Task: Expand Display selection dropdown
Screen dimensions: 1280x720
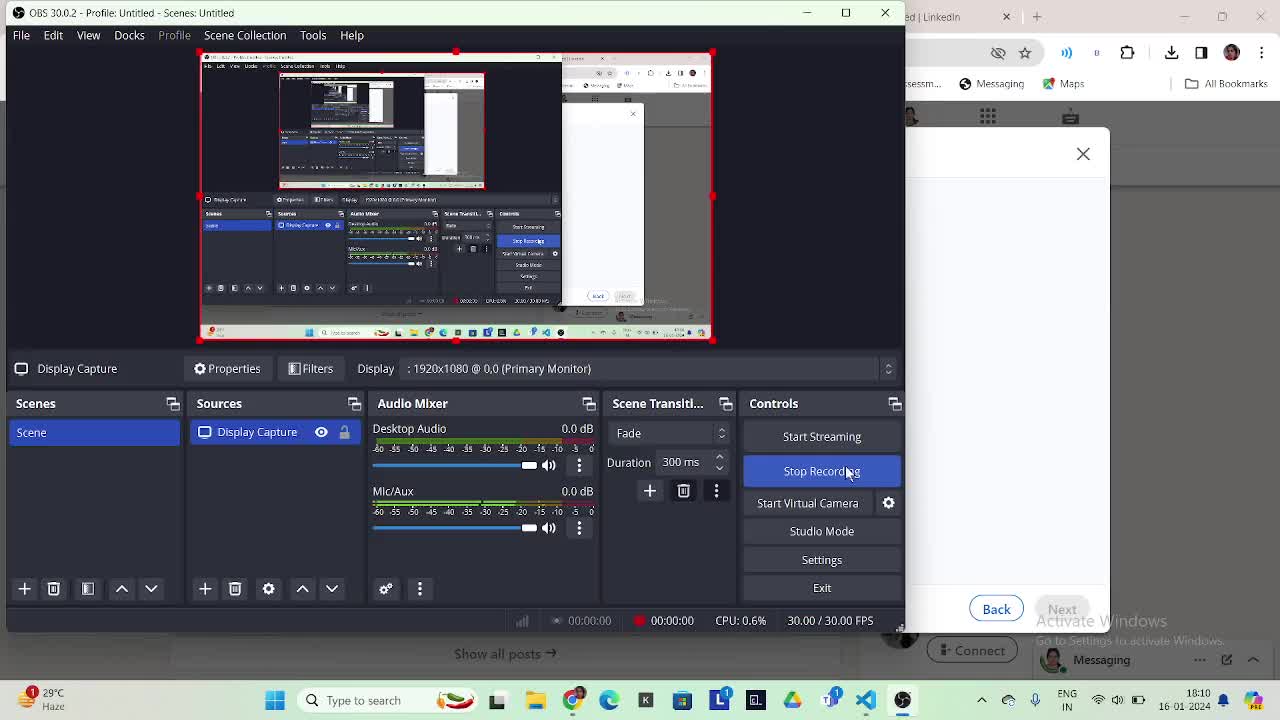Action: pyautogui.click(x=888, y=369)
